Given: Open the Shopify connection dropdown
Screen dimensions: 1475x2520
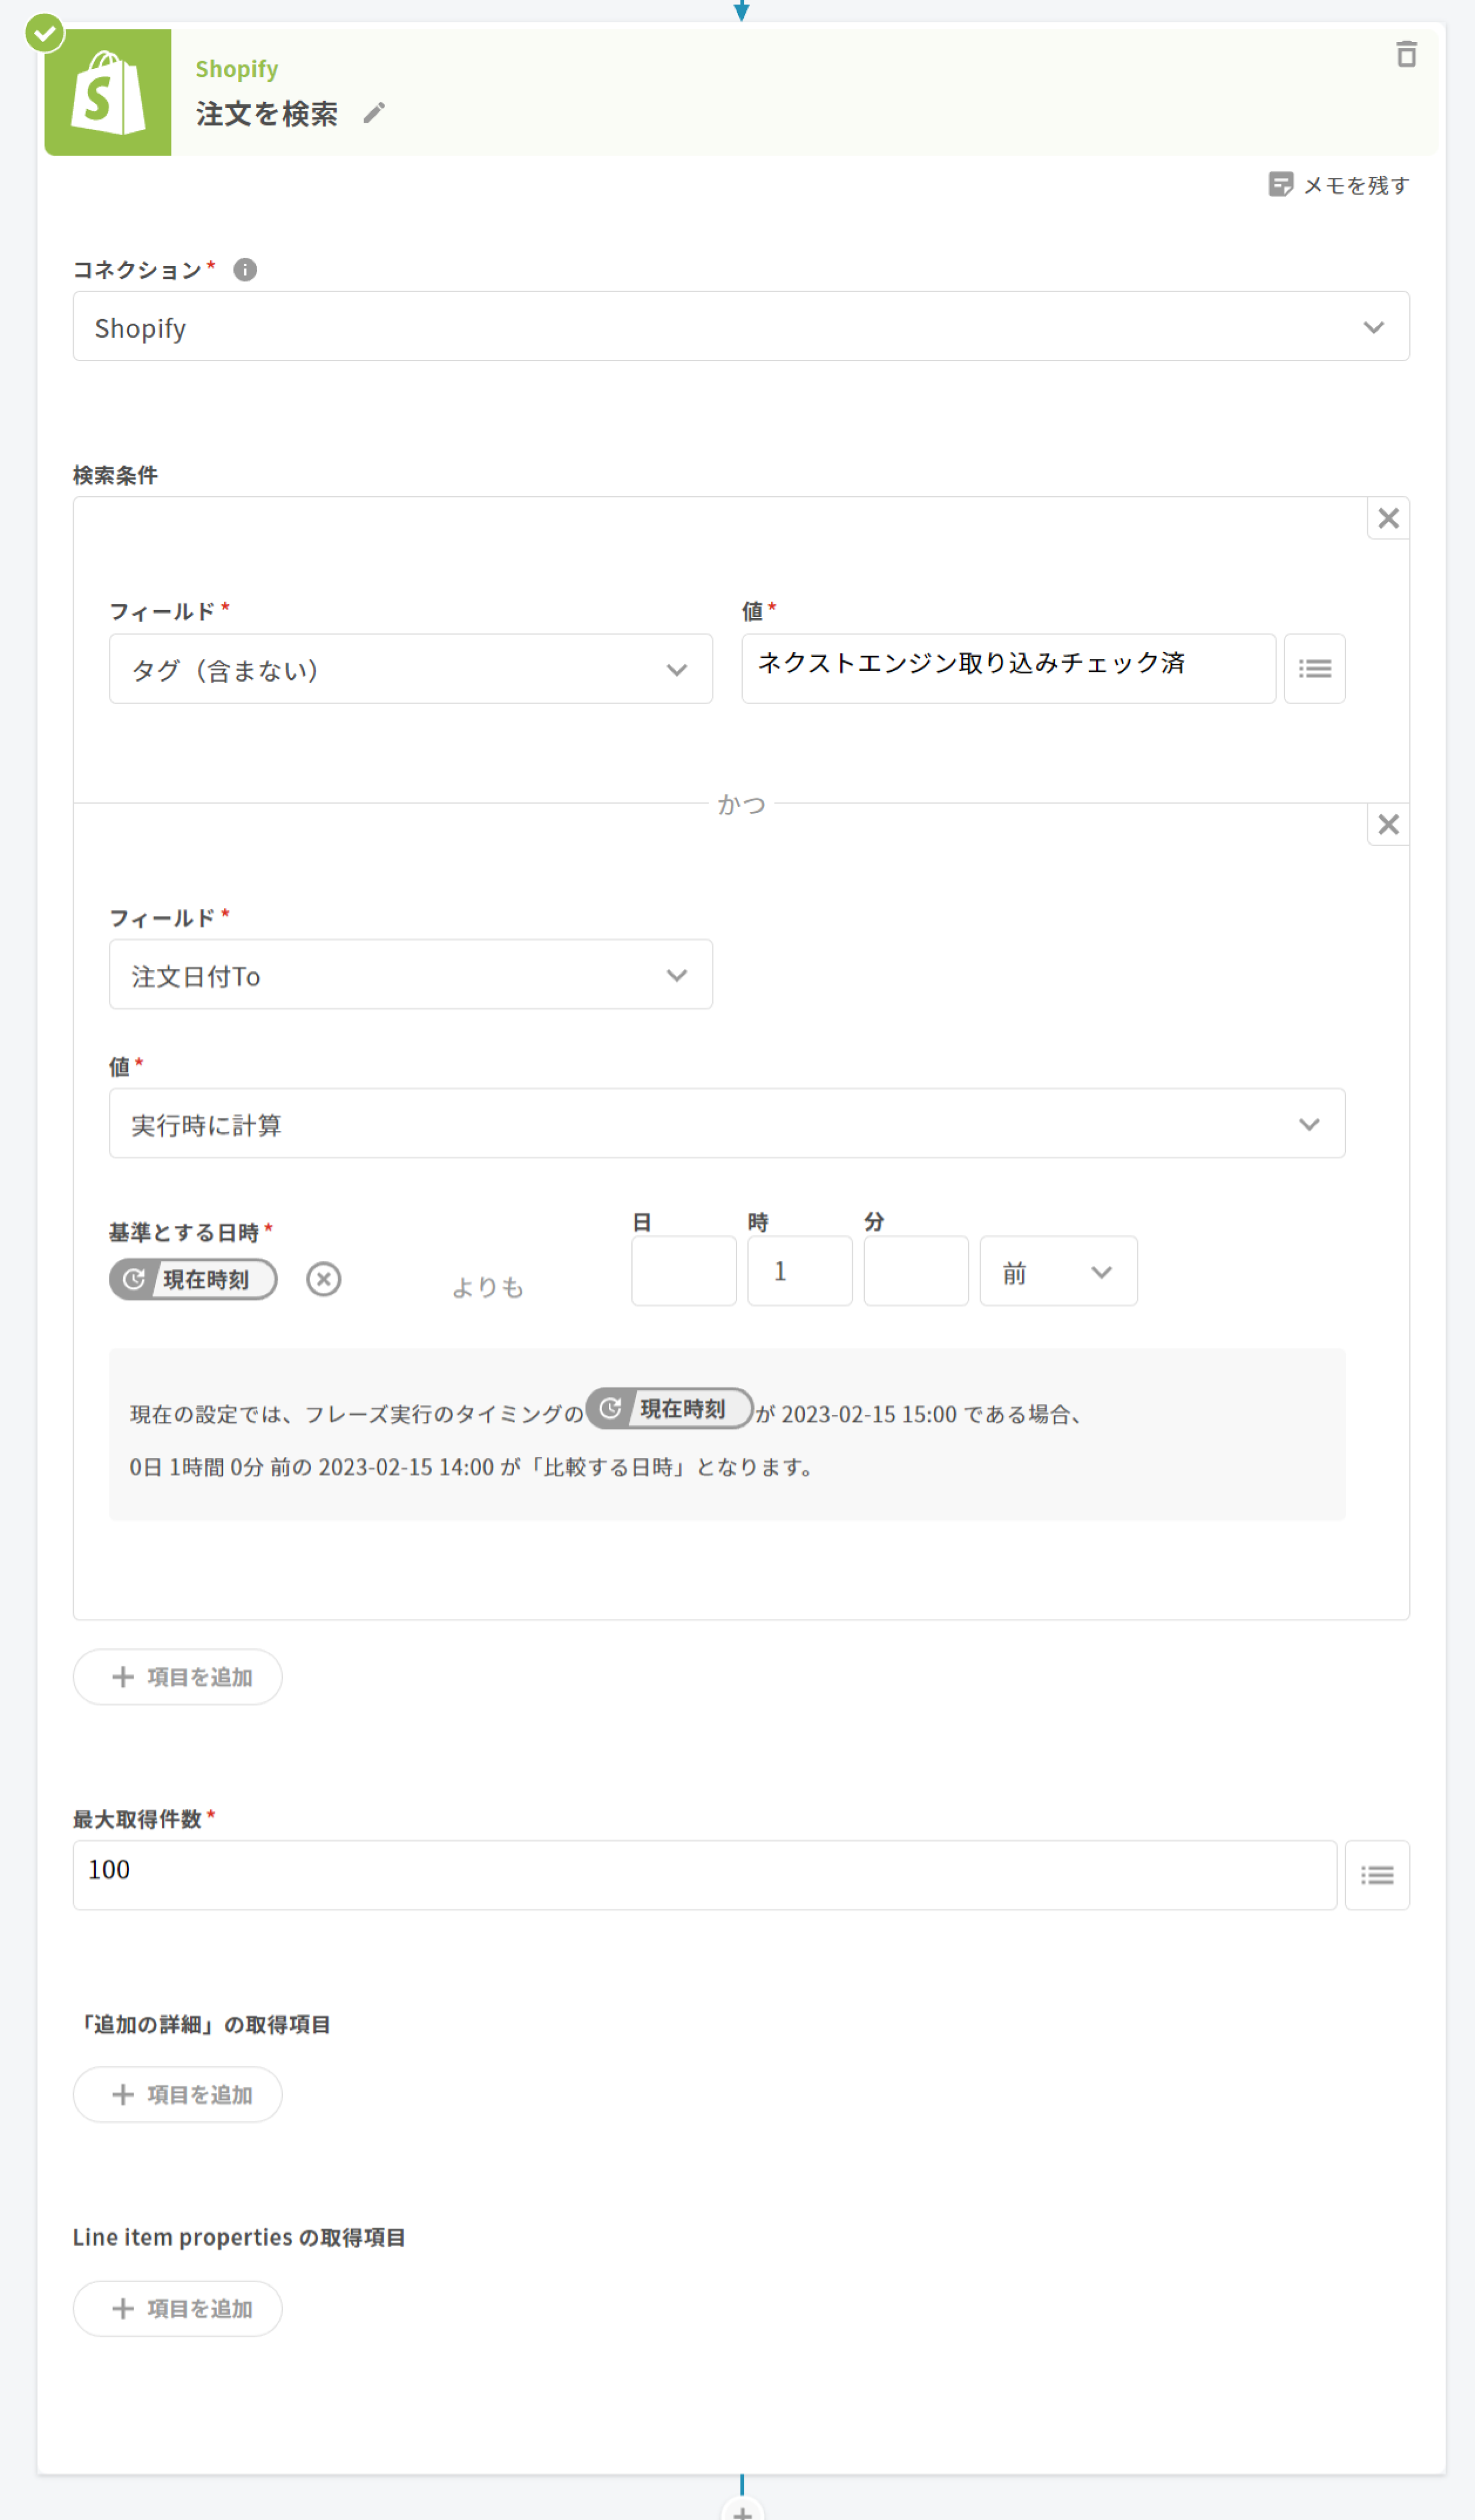Looking at the screenshot, I should pyautogui.click(x=740, y=327).
